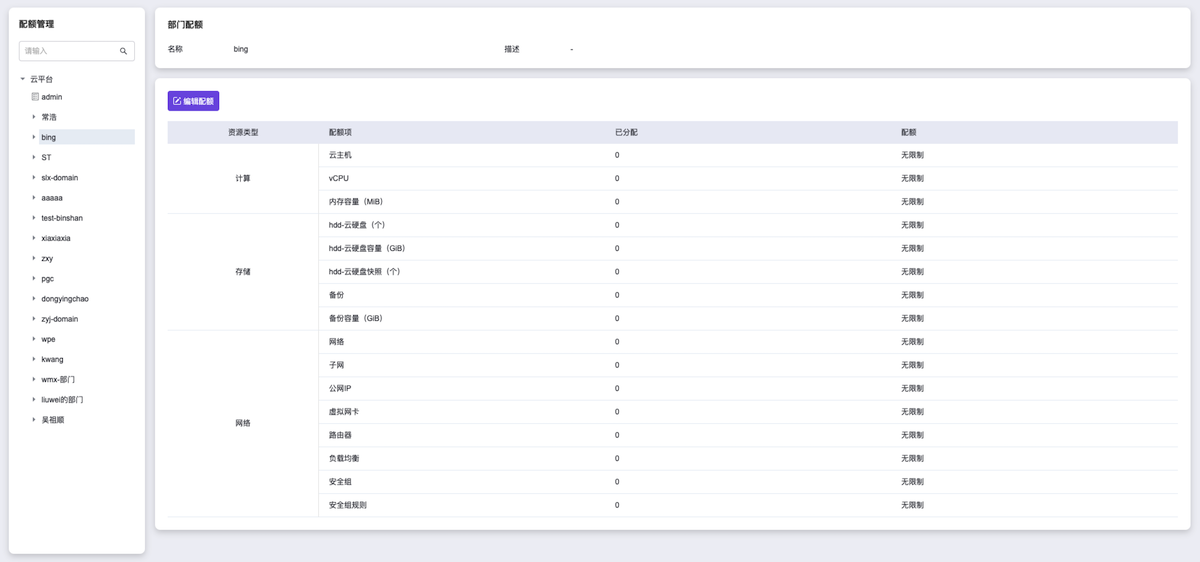Select the aaaaa department
This screenshot has width=1200, height=562.
pos(52,198)
